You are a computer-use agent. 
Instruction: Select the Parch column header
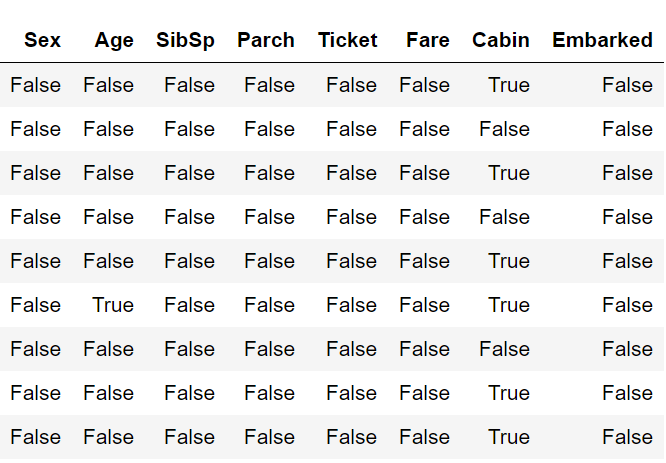[x=266, y=41]
